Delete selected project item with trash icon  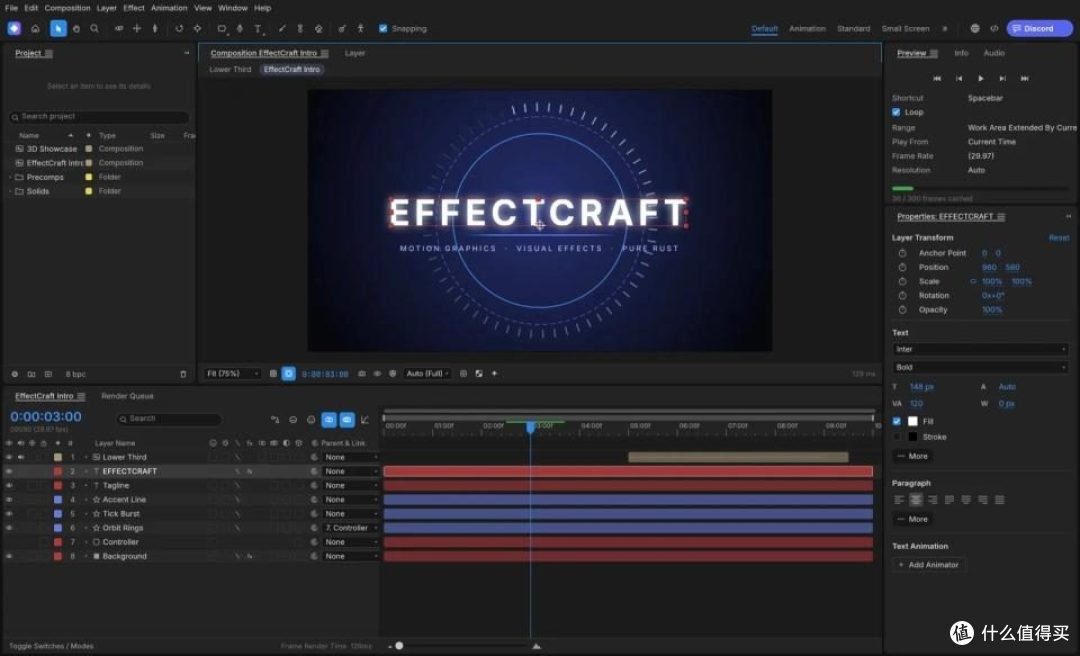(183, 374)
